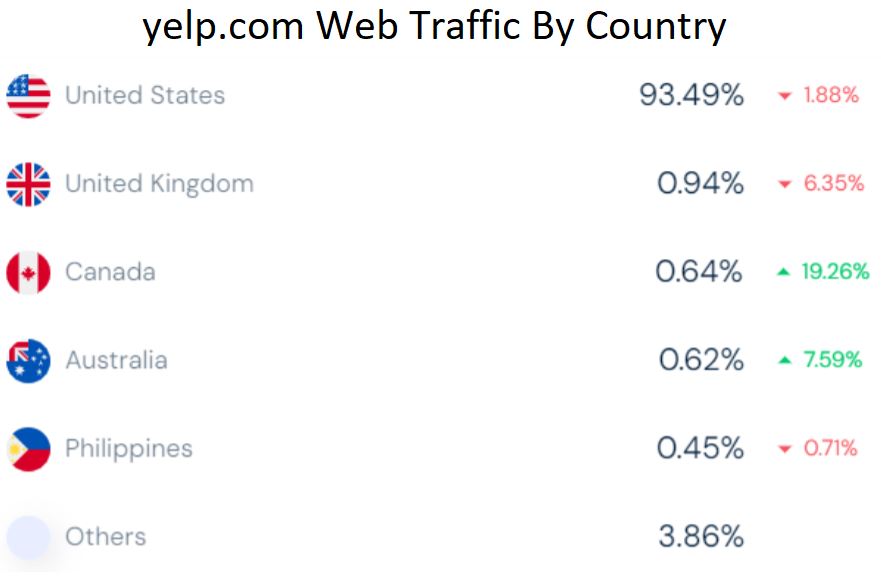Click the United States flag icon

pos(28,96)
